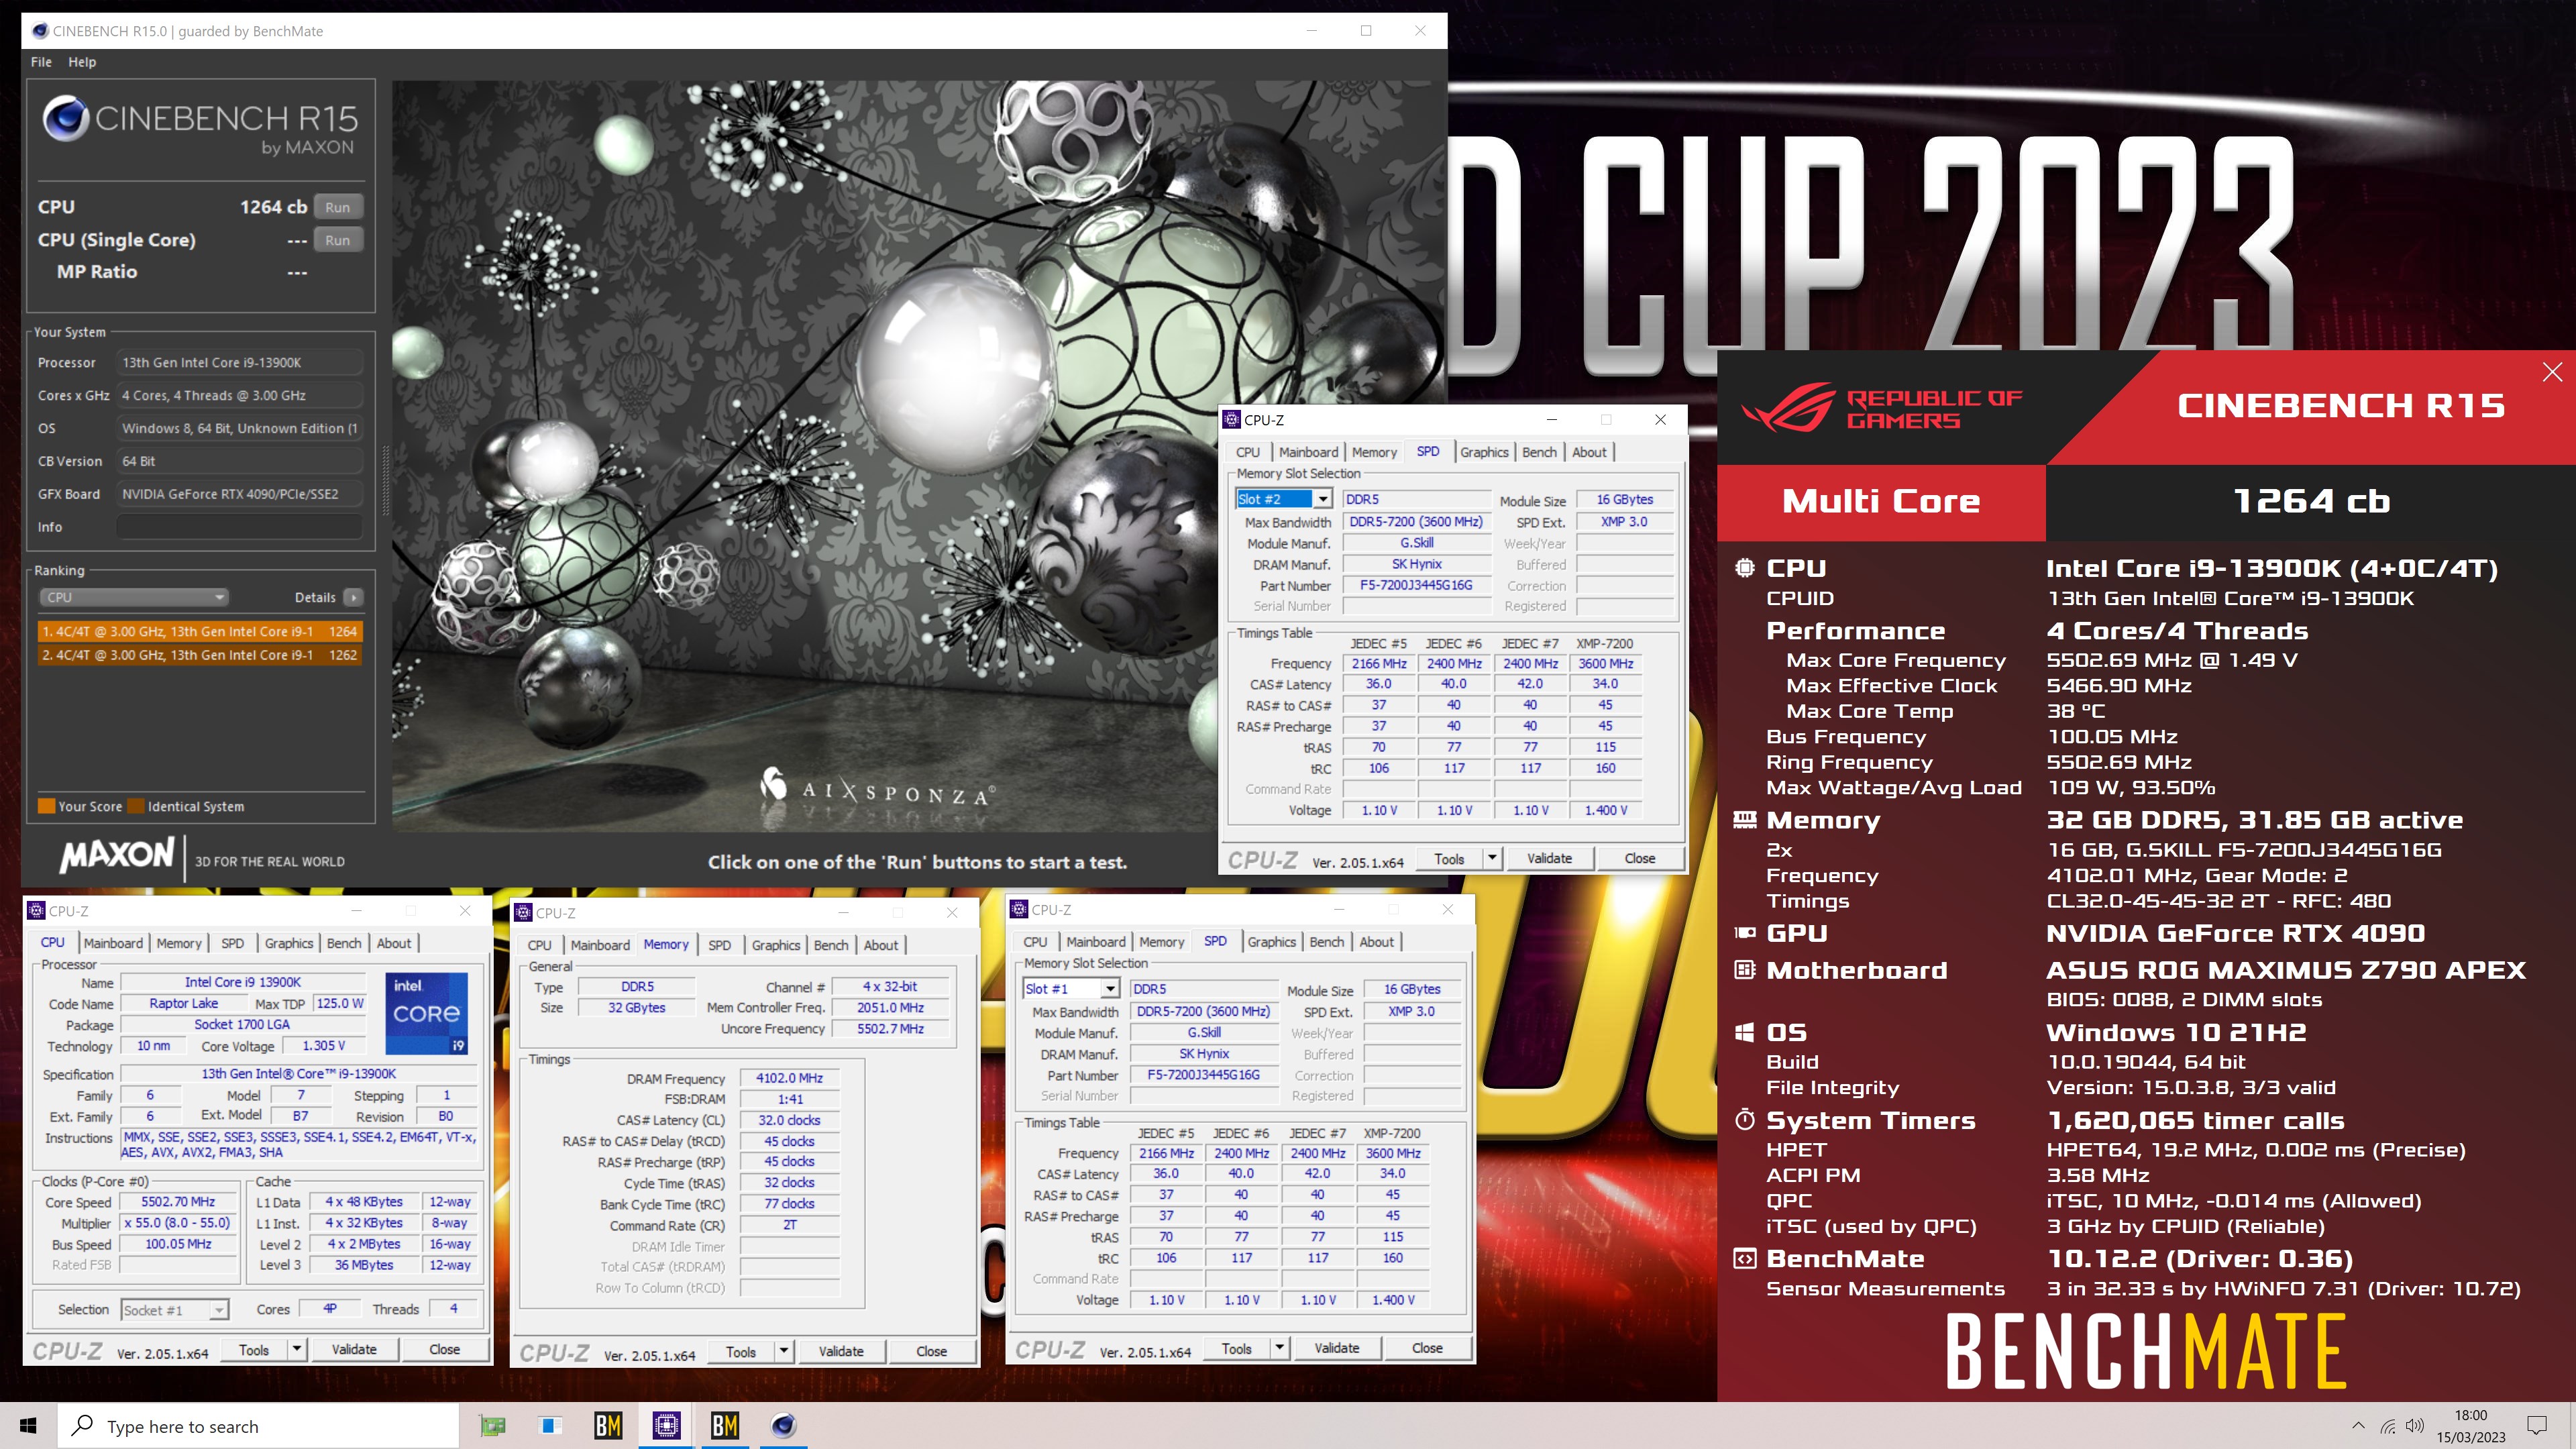Switch to Memory tab in Slot #1 CPU-Z window

pyautogui.click(x=1161, y=942)
